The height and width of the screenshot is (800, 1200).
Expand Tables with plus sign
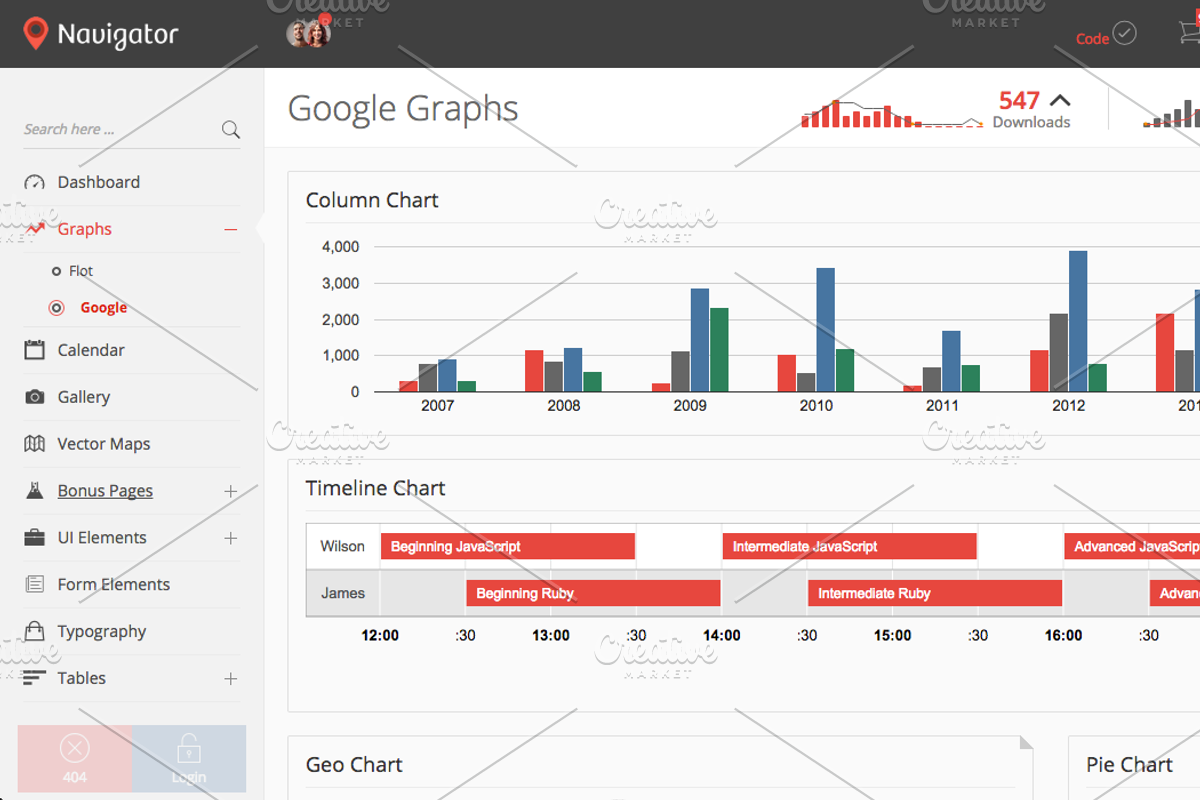click(x=231, y=678)
